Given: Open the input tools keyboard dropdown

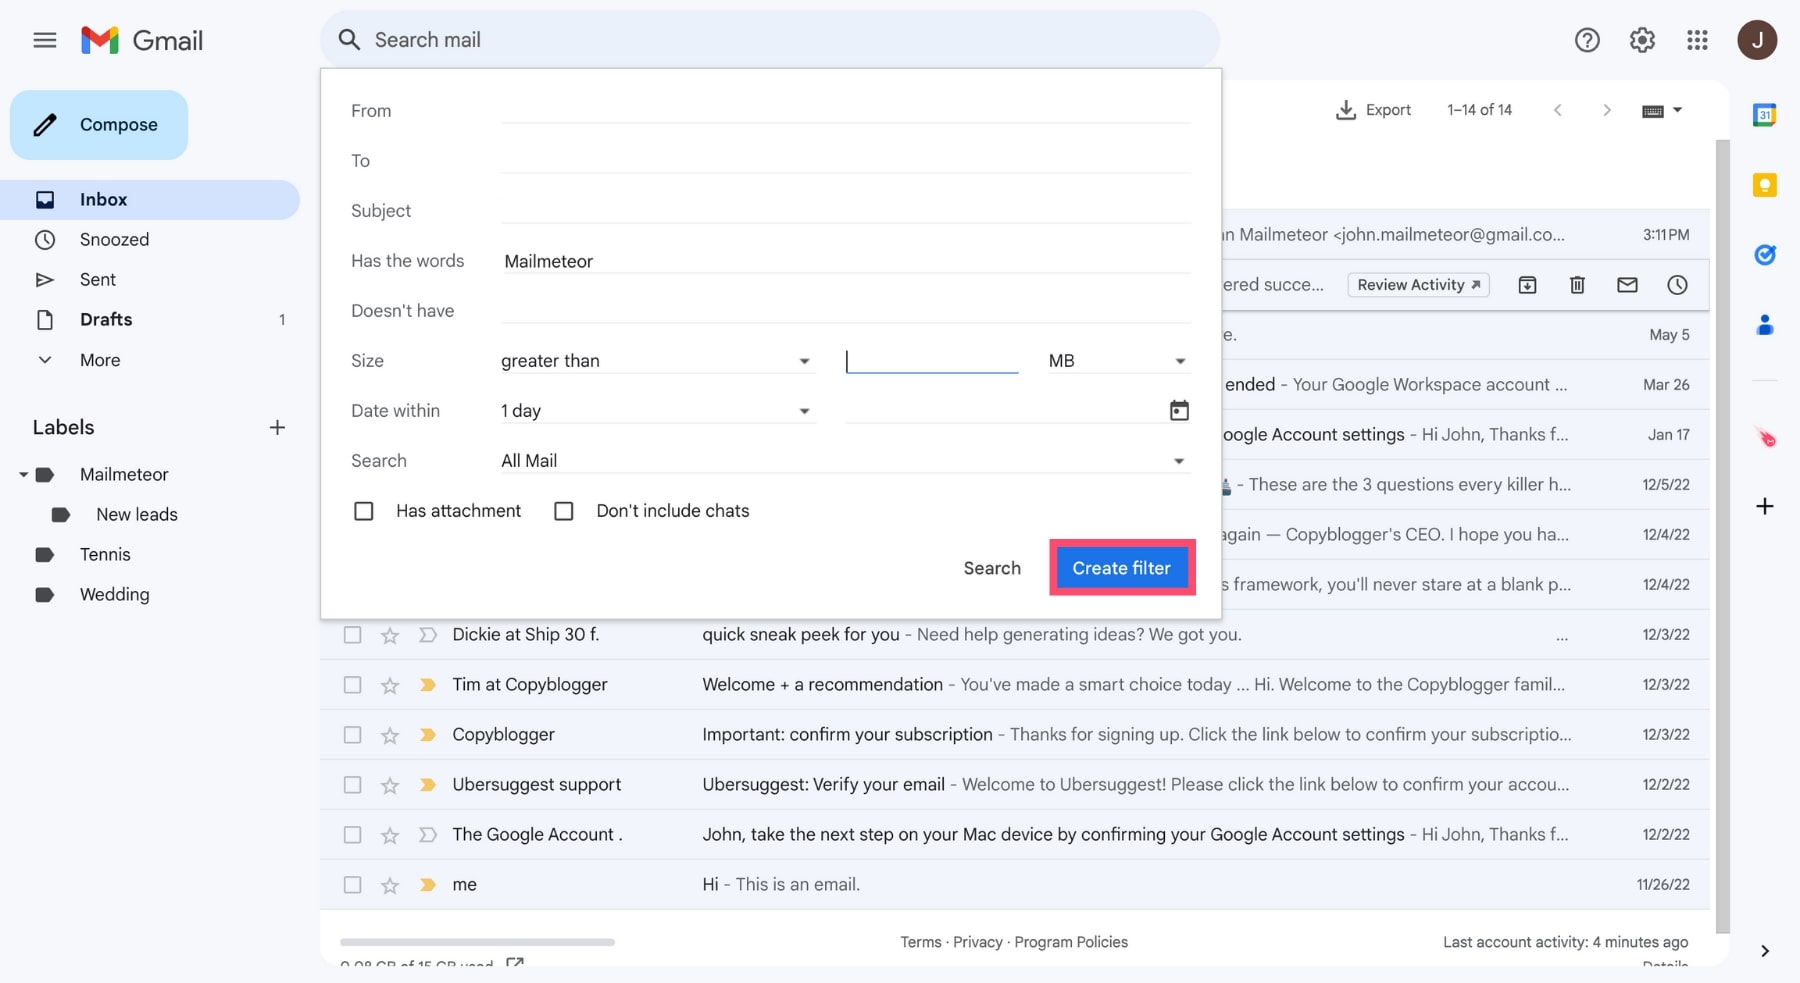Looking at the screenshot, I should (x=1662, y=110).
